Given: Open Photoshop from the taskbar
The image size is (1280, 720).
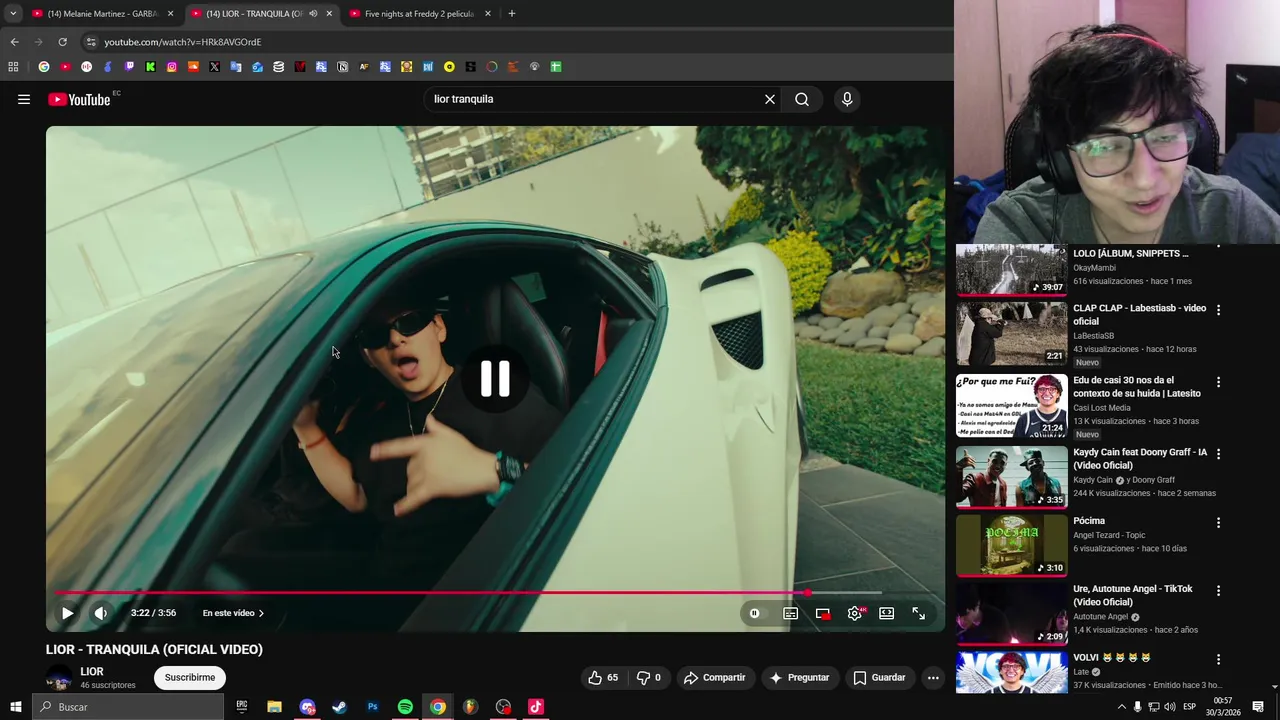Looking at the screenshot, I should tap(372, 707).
